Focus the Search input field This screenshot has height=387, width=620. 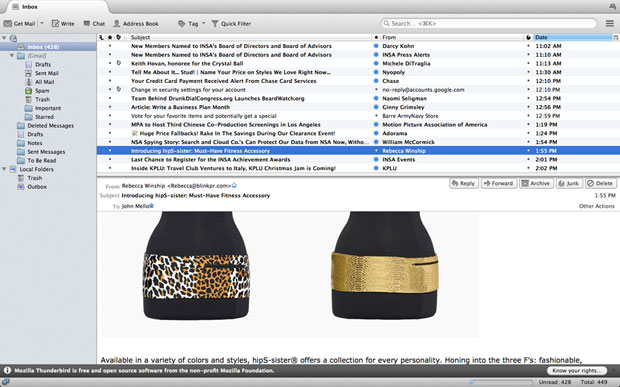489,24
